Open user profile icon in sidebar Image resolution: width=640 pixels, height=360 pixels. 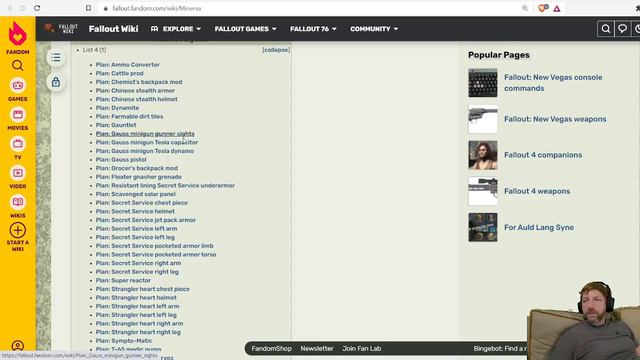click(x=18, y=345)
